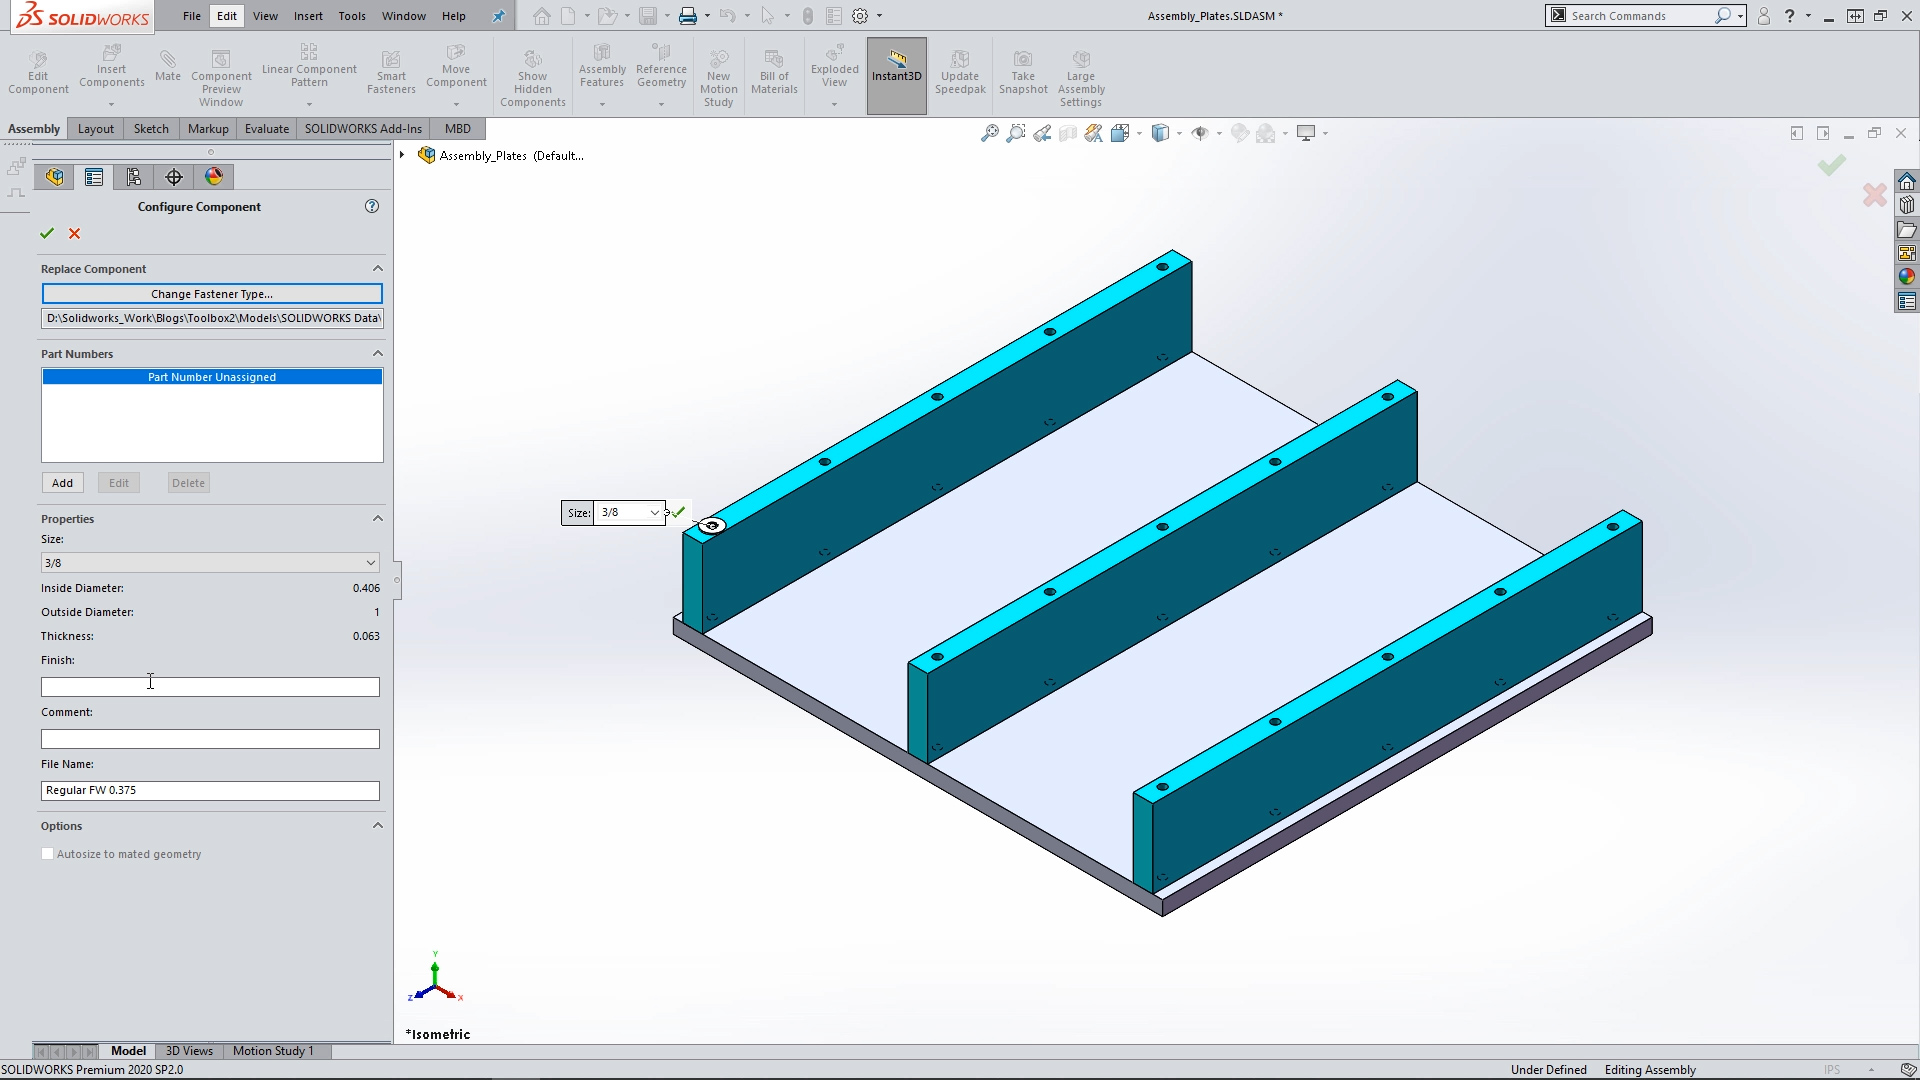Open SOLIDWORKS Resources in task pane
1920x1080 pixels.
1907,181
